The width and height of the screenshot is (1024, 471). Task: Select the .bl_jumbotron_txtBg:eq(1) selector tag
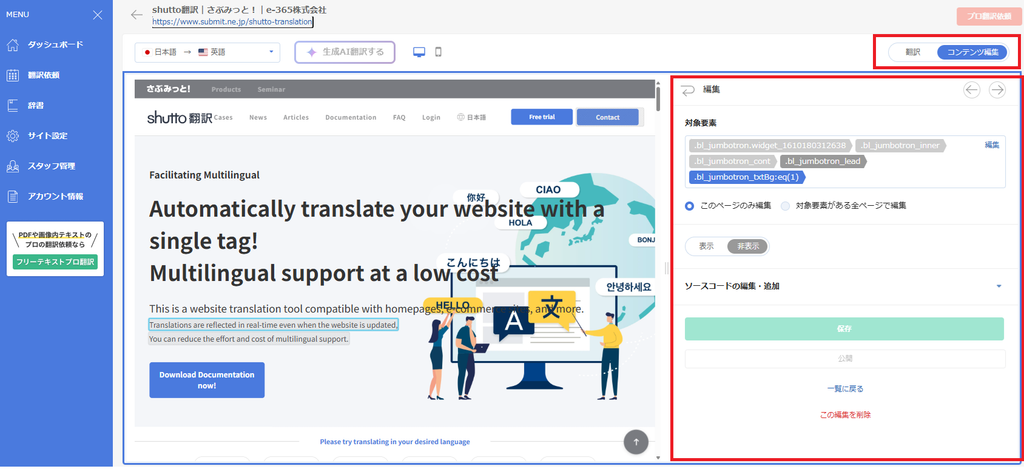click(x=747, y=177)
